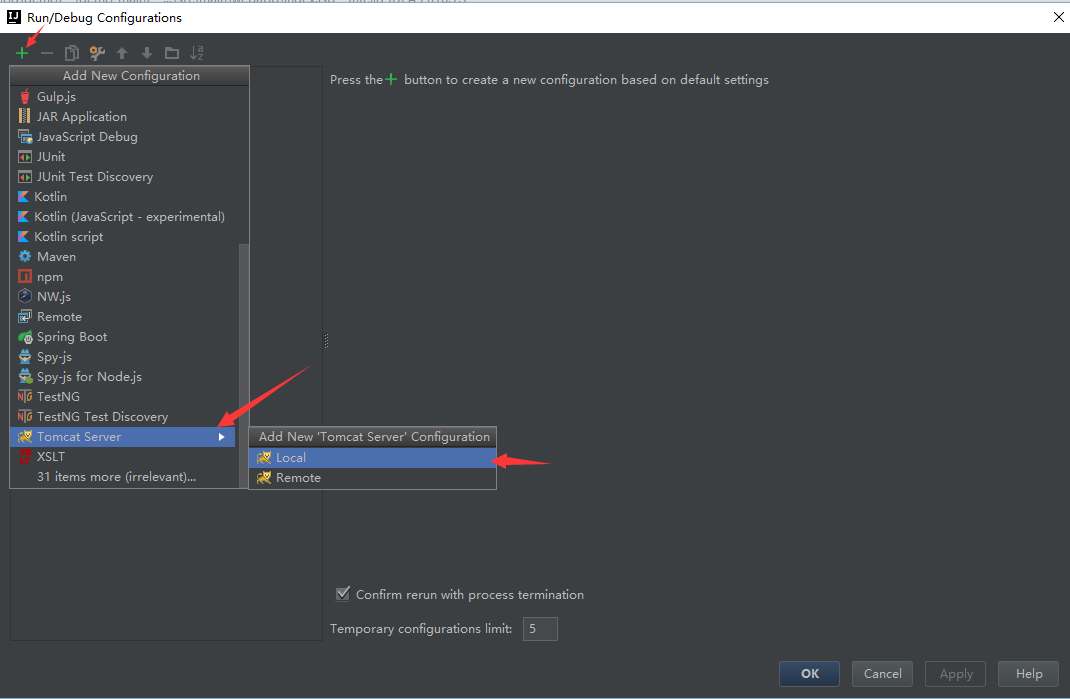
Task: Click the OK button
Action: click(809, 674)
